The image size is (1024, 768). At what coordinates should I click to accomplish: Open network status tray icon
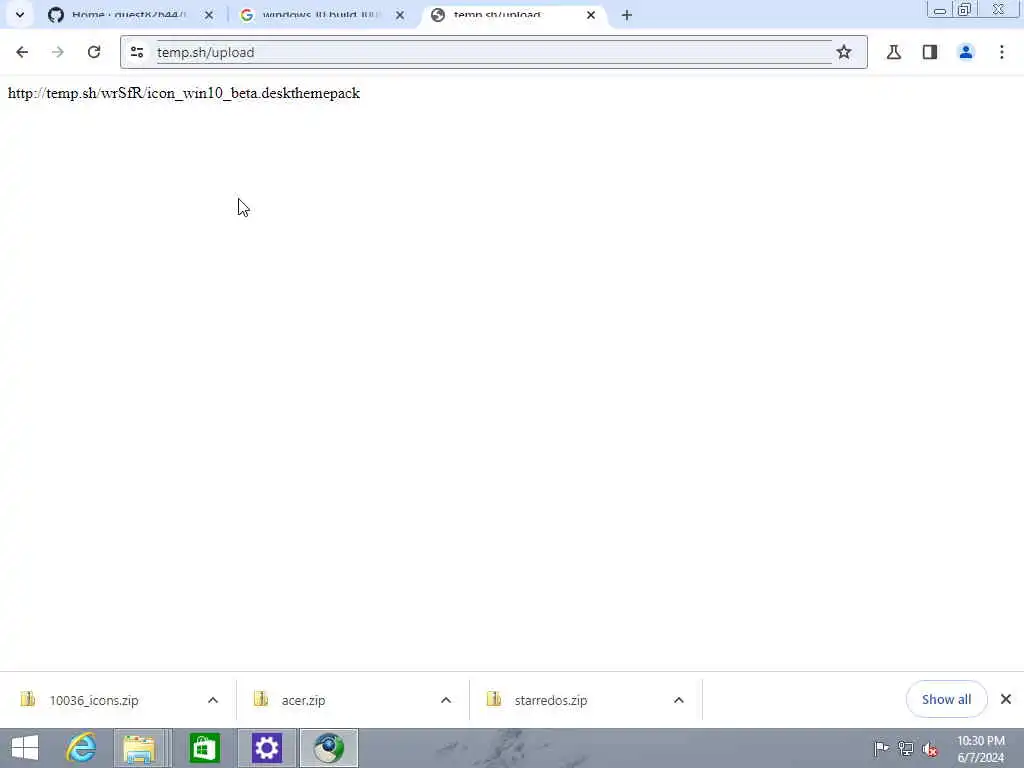906,748
